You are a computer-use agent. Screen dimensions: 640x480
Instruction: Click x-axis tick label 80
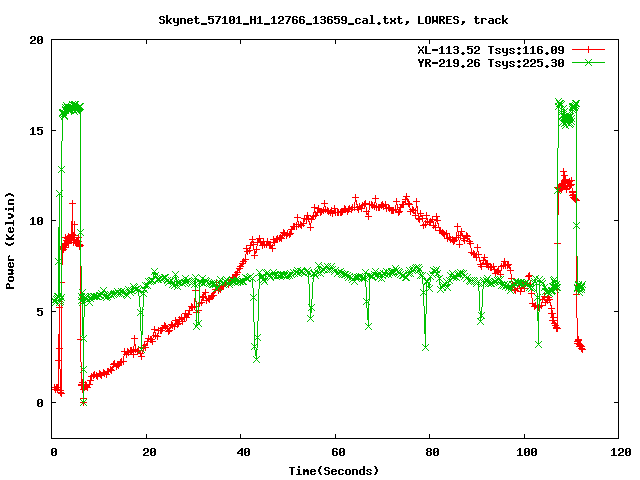click(x=432, y=452)
